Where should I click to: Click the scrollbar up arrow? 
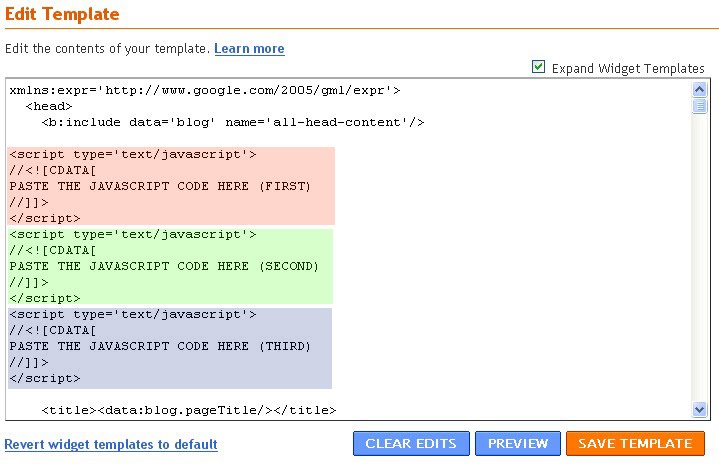pos(700,89)
